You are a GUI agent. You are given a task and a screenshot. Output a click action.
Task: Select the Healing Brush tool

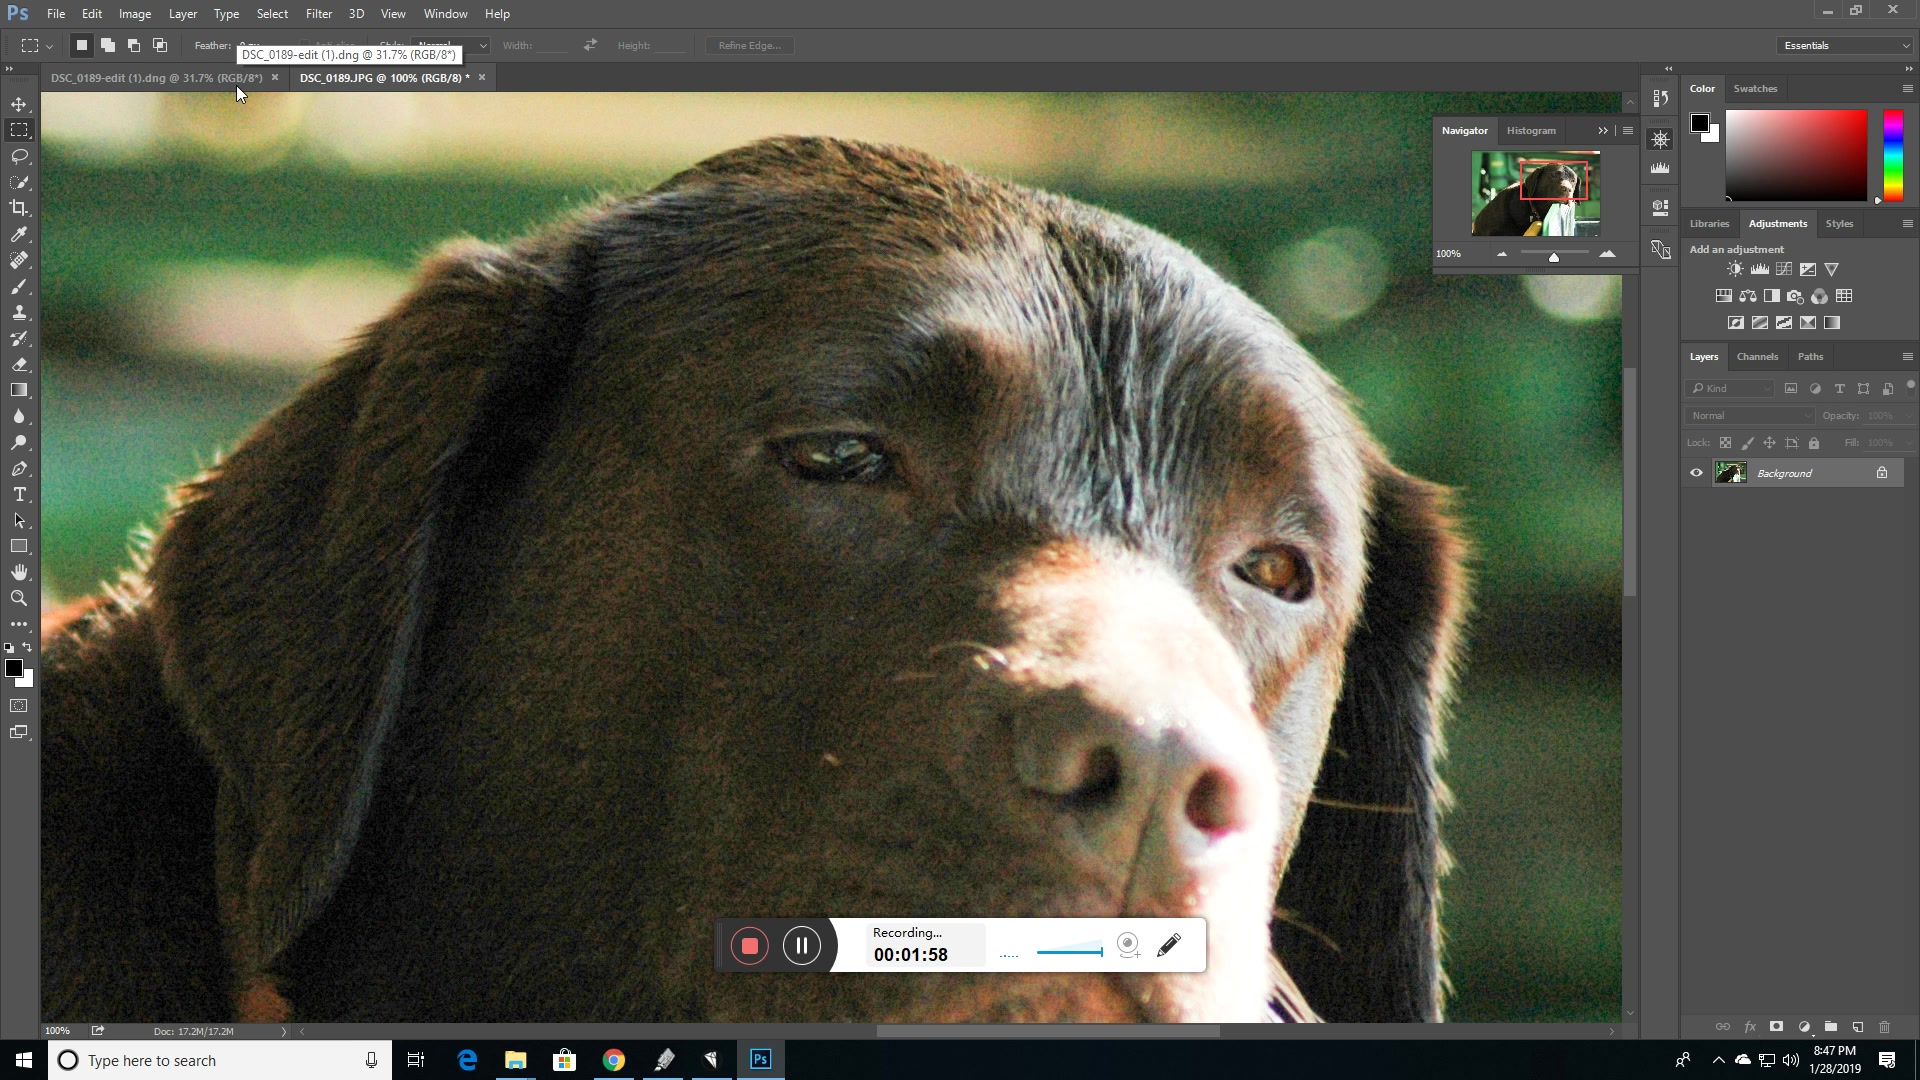(x=18, y=260)
